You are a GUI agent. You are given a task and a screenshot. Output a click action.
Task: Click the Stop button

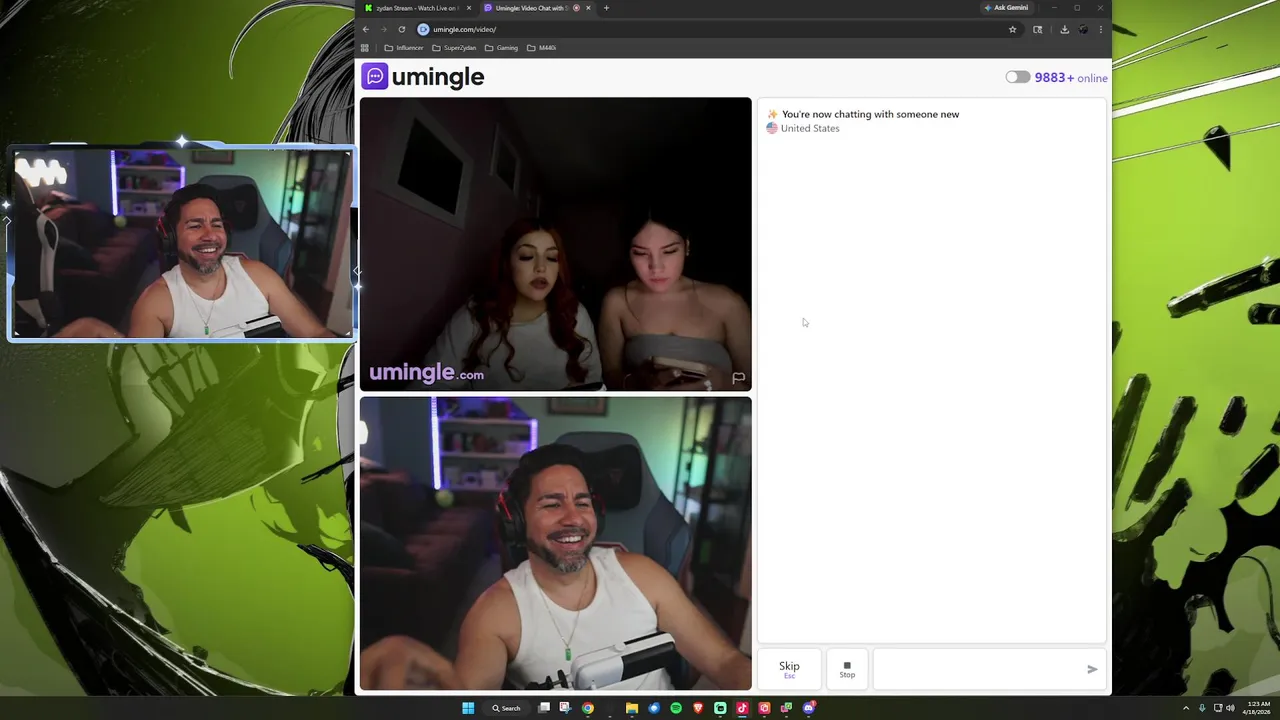coord(847,669)
